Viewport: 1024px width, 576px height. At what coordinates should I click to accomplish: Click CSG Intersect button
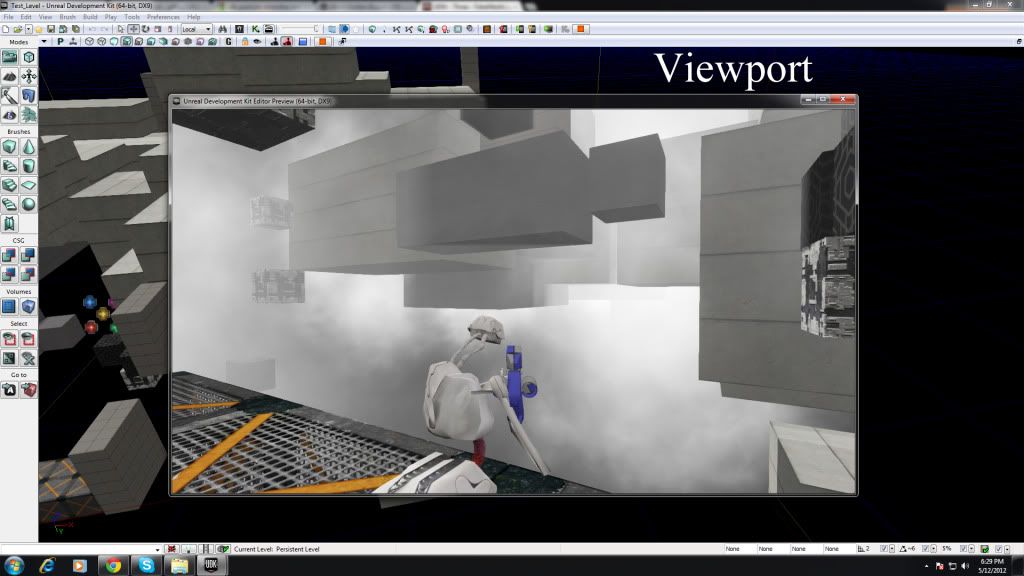(9, 274)
